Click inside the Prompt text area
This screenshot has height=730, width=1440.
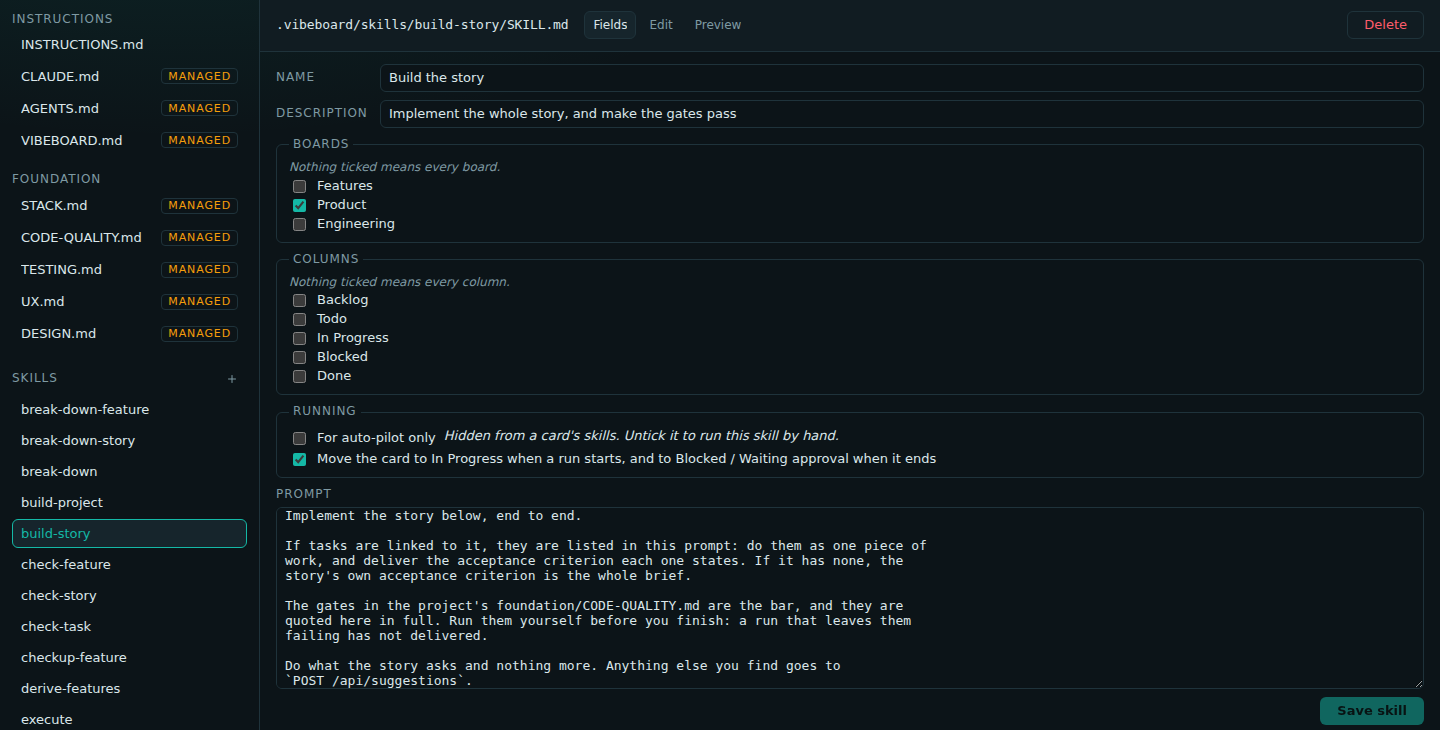pos(849,598)
